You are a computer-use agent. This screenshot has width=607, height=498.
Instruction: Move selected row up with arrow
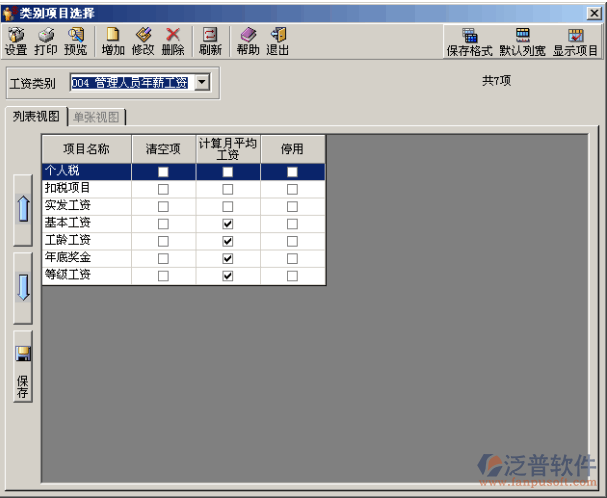[x=23, y=210]
